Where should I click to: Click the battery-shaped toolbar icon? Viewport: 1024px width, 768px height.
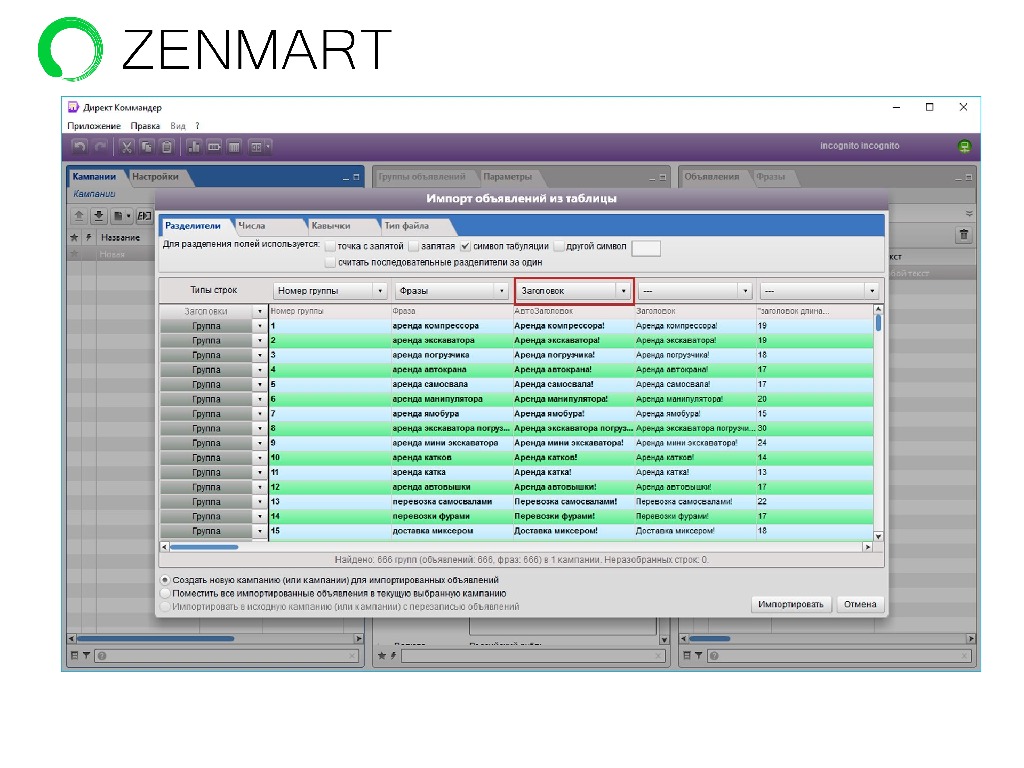pos(214,147)
